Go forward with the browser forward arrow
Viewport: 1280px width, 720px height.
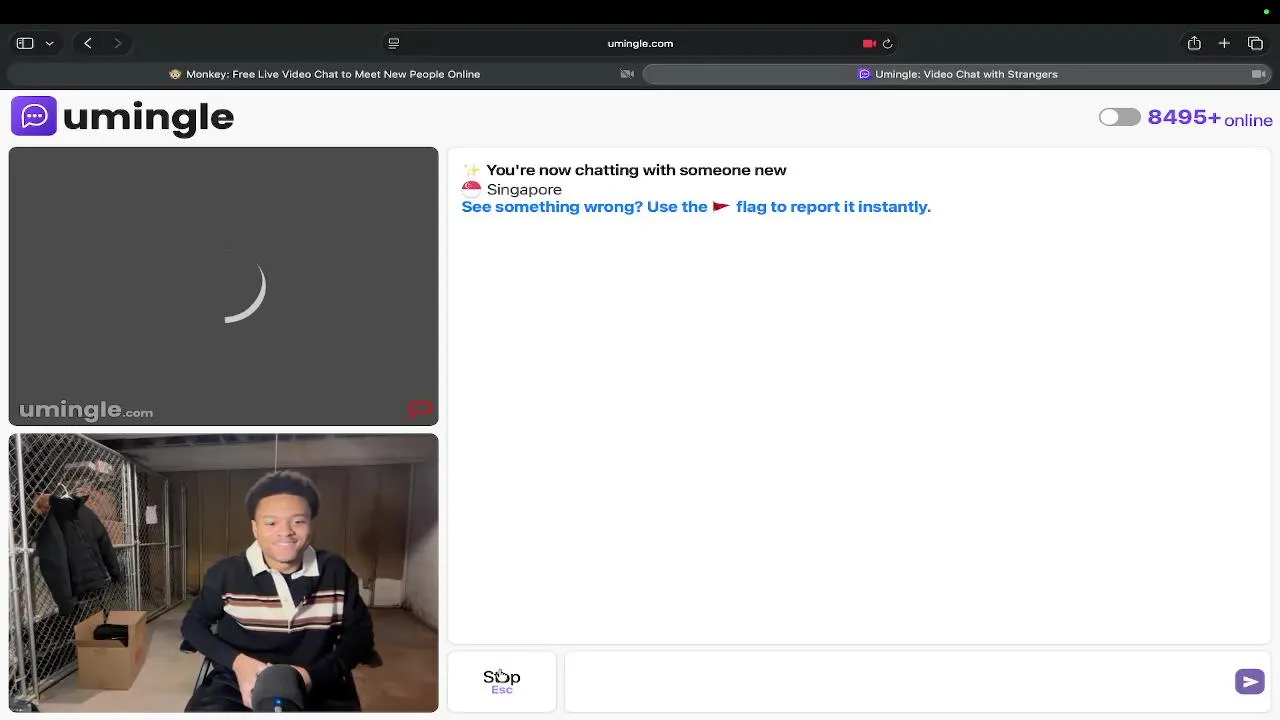(117, 43)
